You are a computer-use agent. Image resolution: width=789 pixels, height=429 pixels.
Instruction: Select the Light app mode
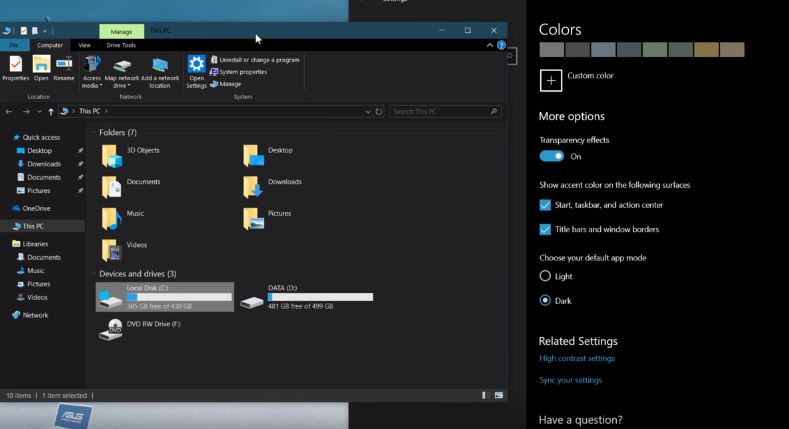click(x=545, y=276)
